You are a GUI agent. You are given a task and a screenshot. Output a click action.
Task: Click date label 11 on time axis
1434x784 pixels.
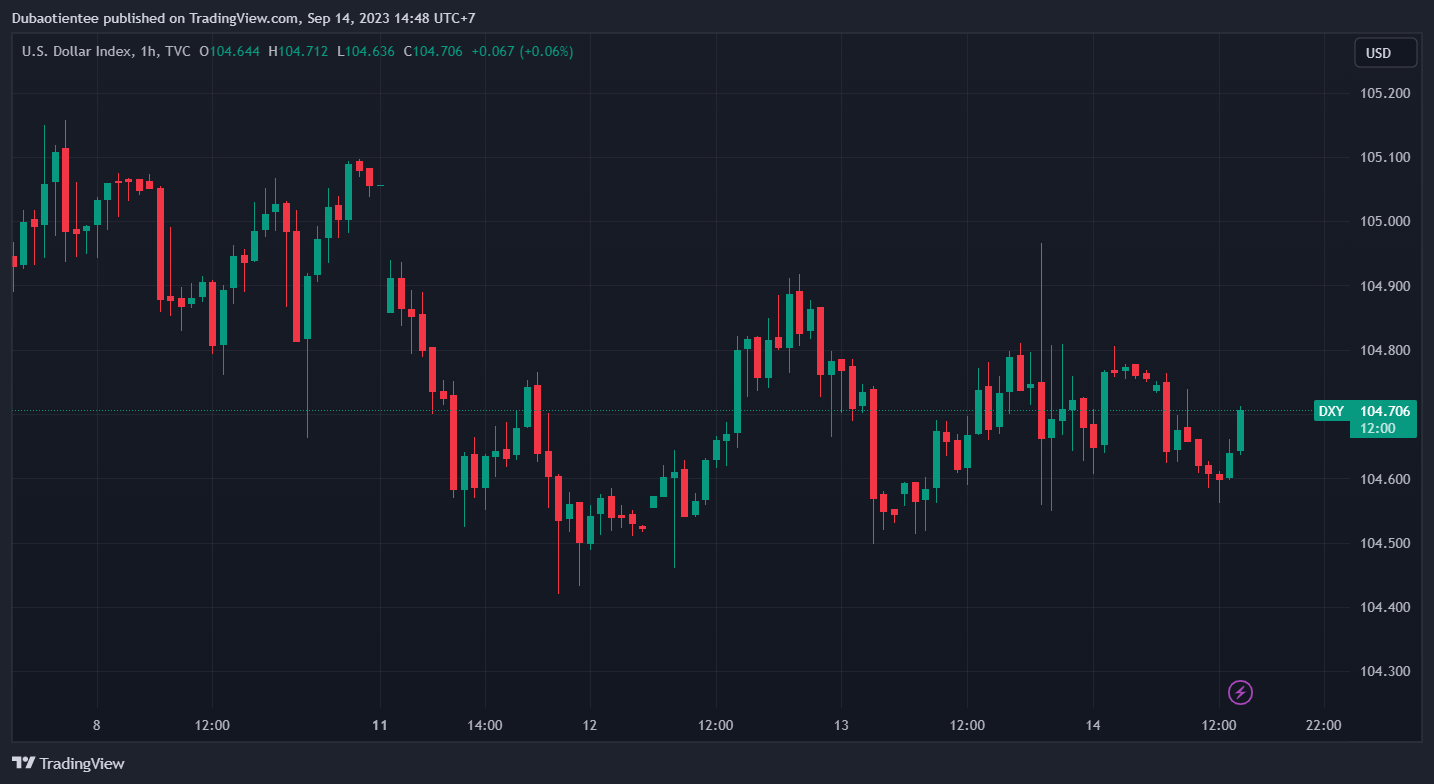(x=379, y=725)
